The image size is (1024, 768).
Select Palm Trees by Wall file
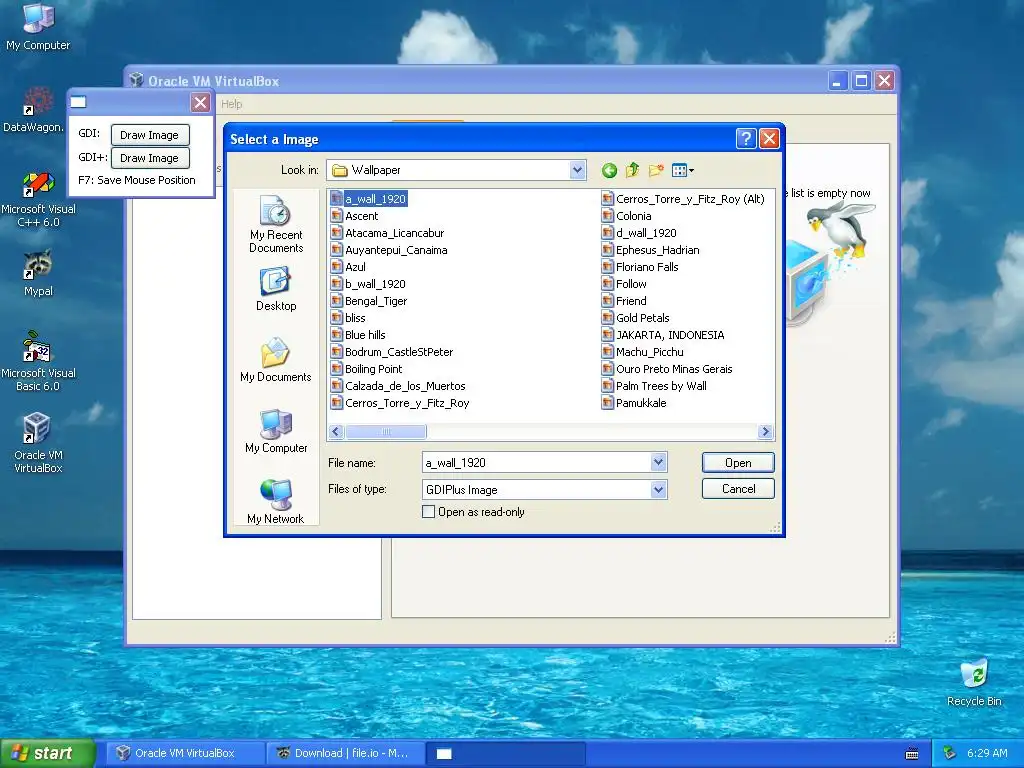654,386
